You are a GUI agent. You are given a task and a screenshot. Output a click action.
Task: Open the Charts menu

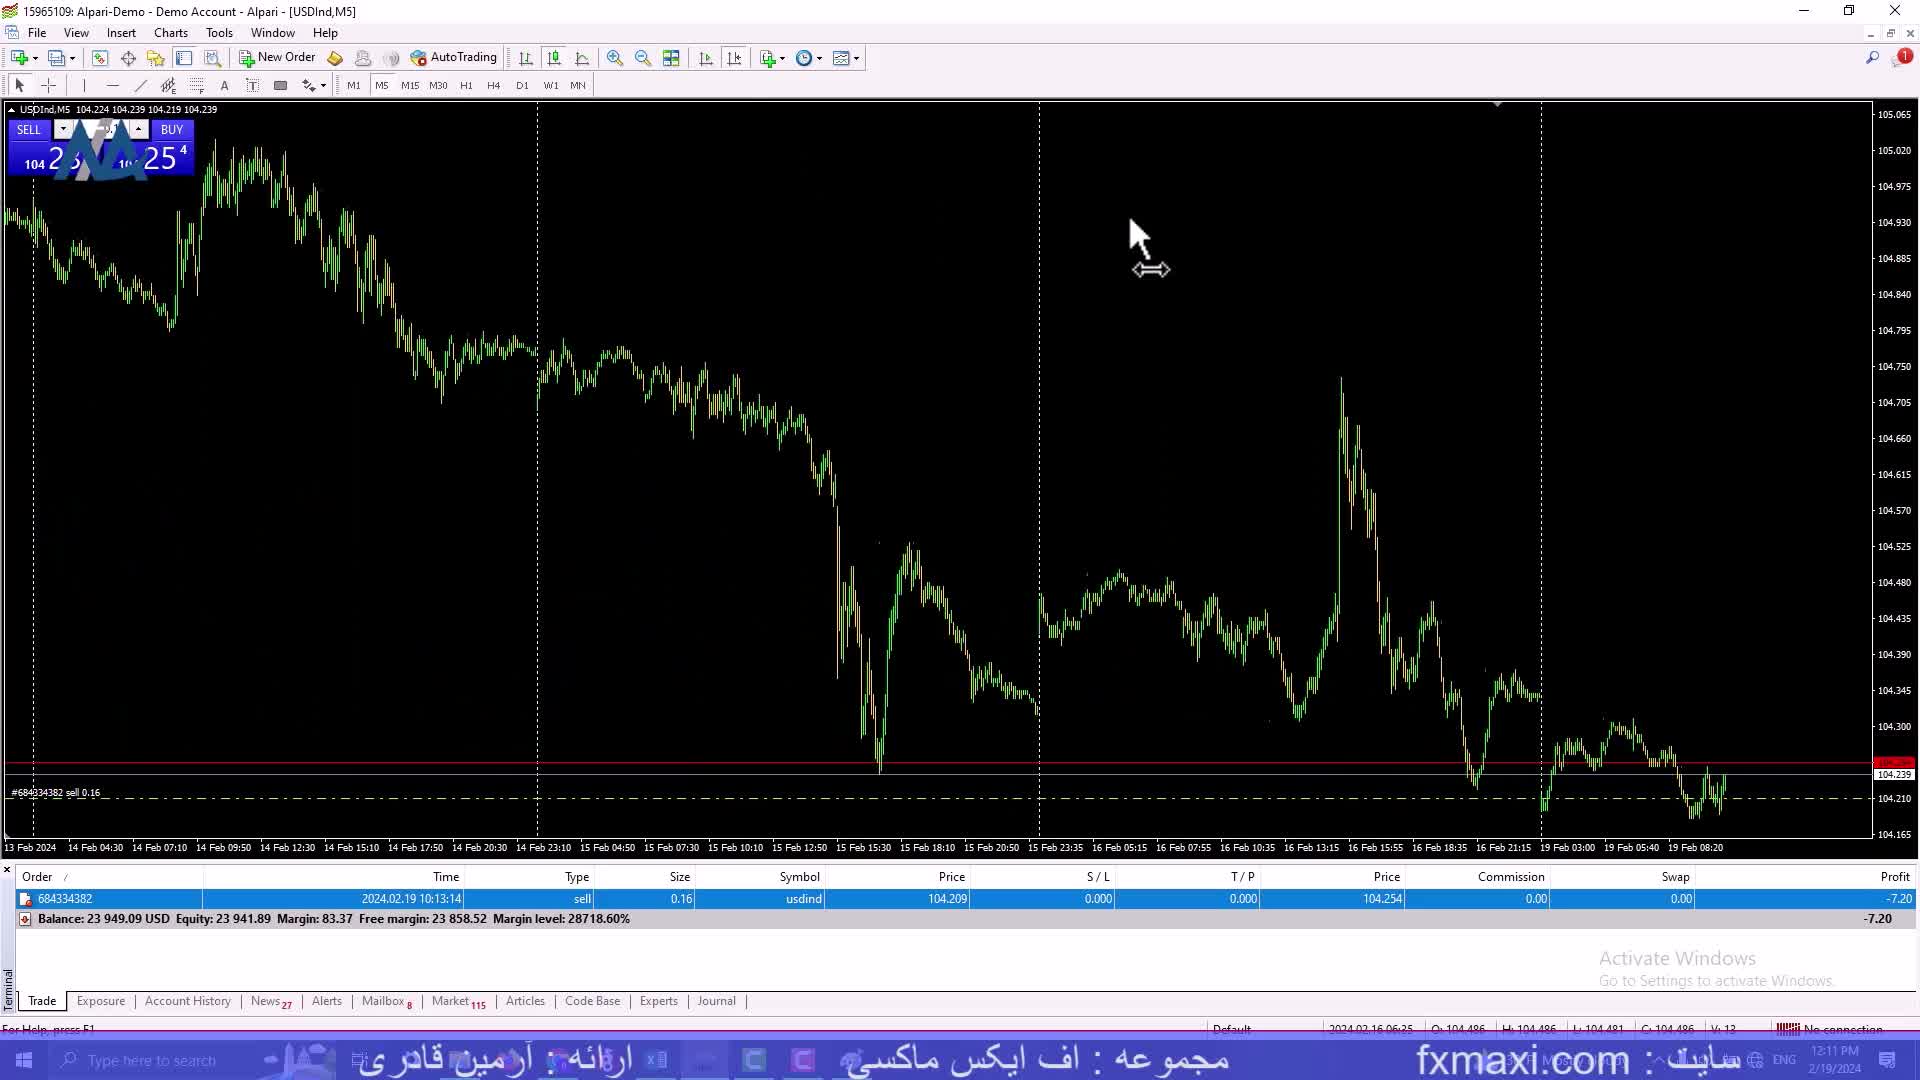tap(170, 33)
